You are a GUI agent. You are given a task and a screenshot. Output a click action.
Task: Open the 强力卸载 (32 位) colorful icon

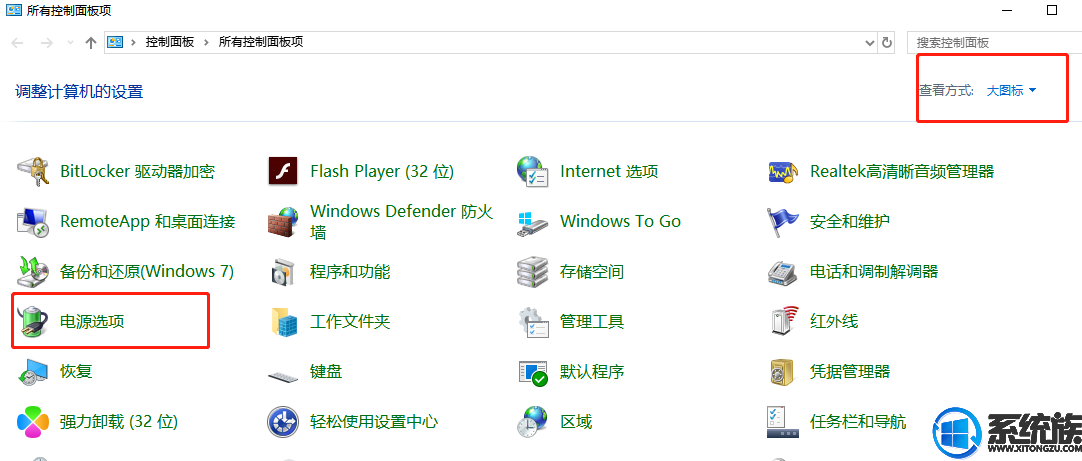pos(32,422)
